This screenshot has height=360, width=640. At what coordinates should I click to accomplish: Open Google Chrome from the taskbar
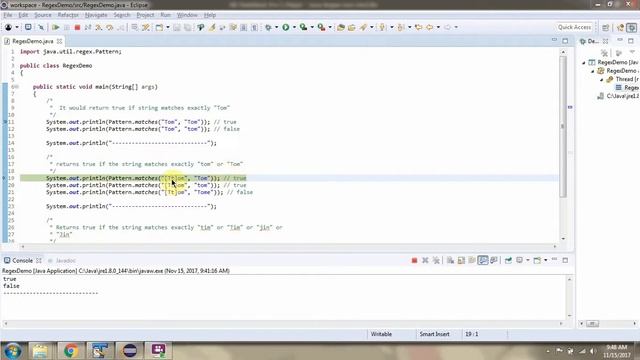(x=71, y=351)
